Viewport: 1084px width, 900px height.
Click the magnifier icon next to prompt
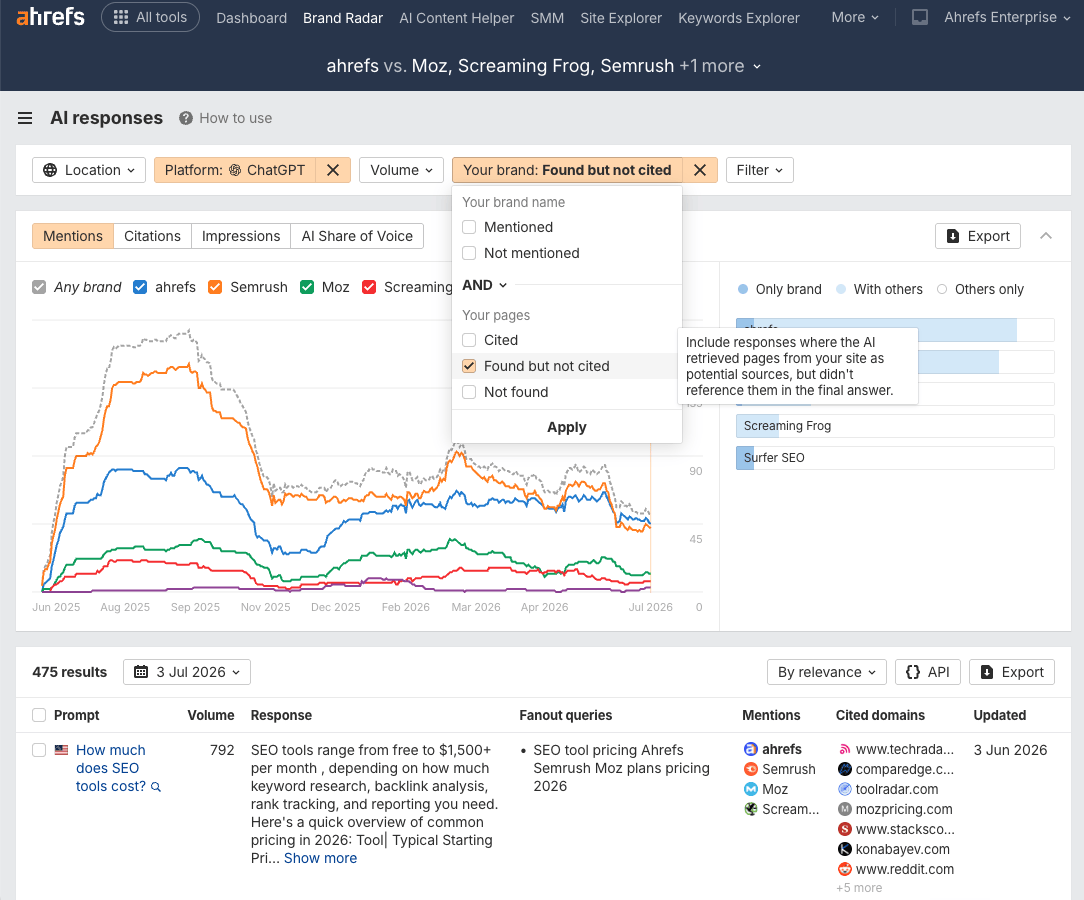(x=156, y=787)
